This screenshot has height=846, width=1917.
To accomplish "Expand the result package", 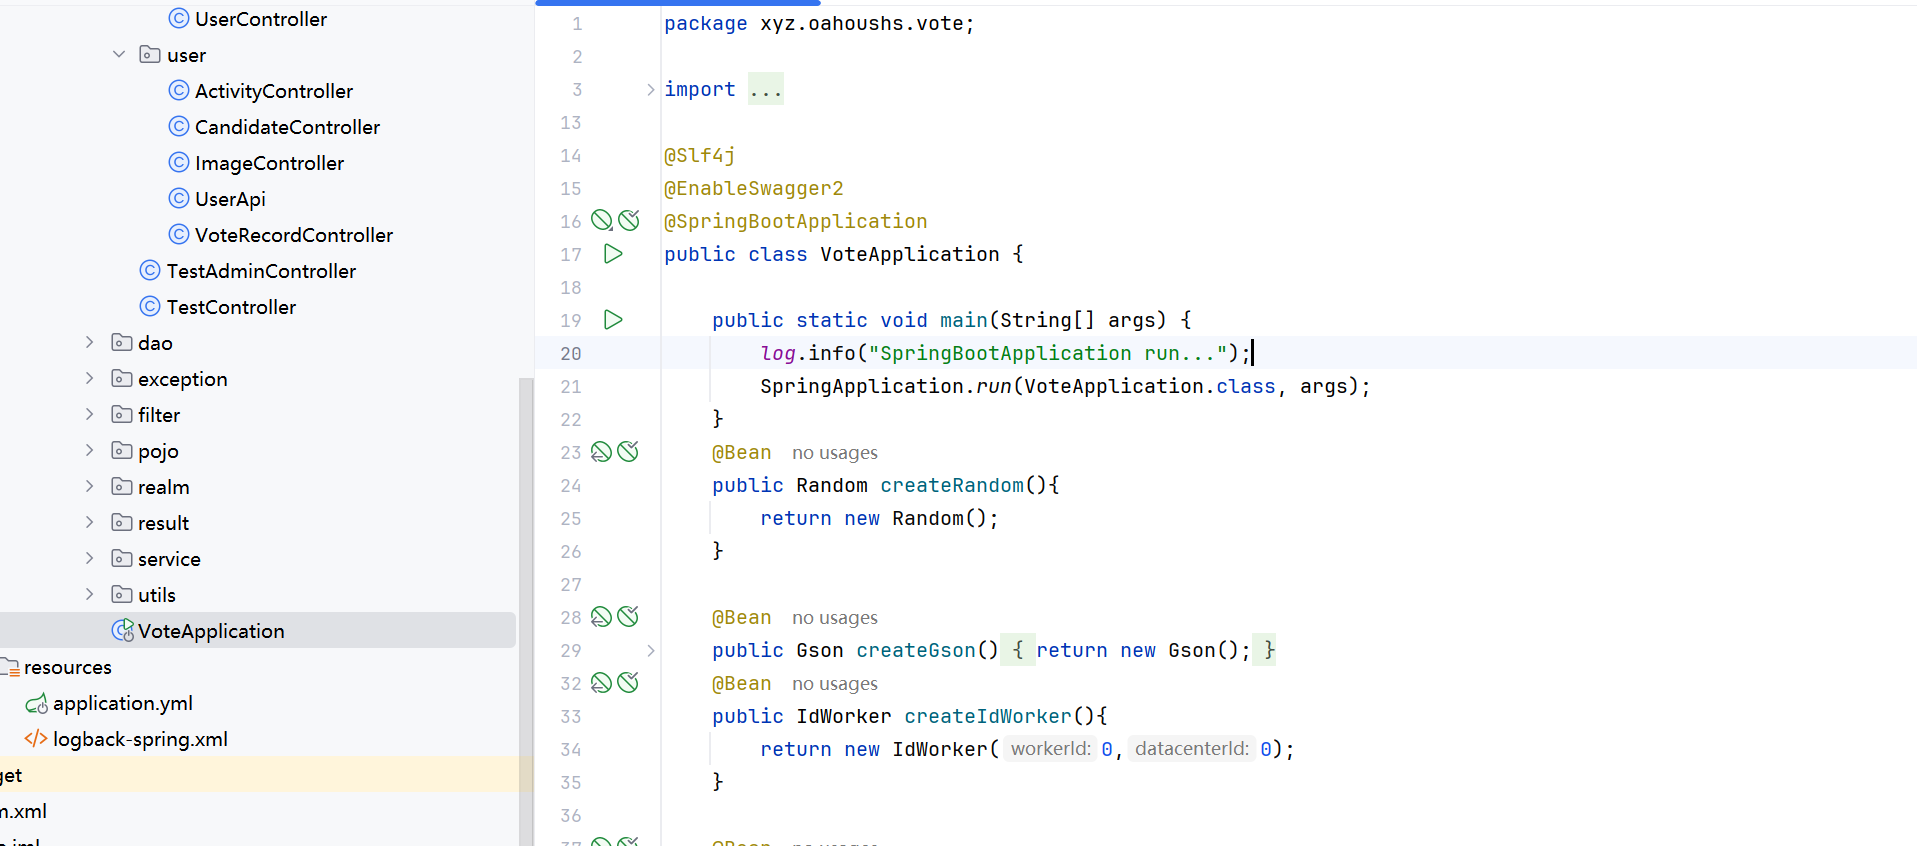I will point(90,522).
